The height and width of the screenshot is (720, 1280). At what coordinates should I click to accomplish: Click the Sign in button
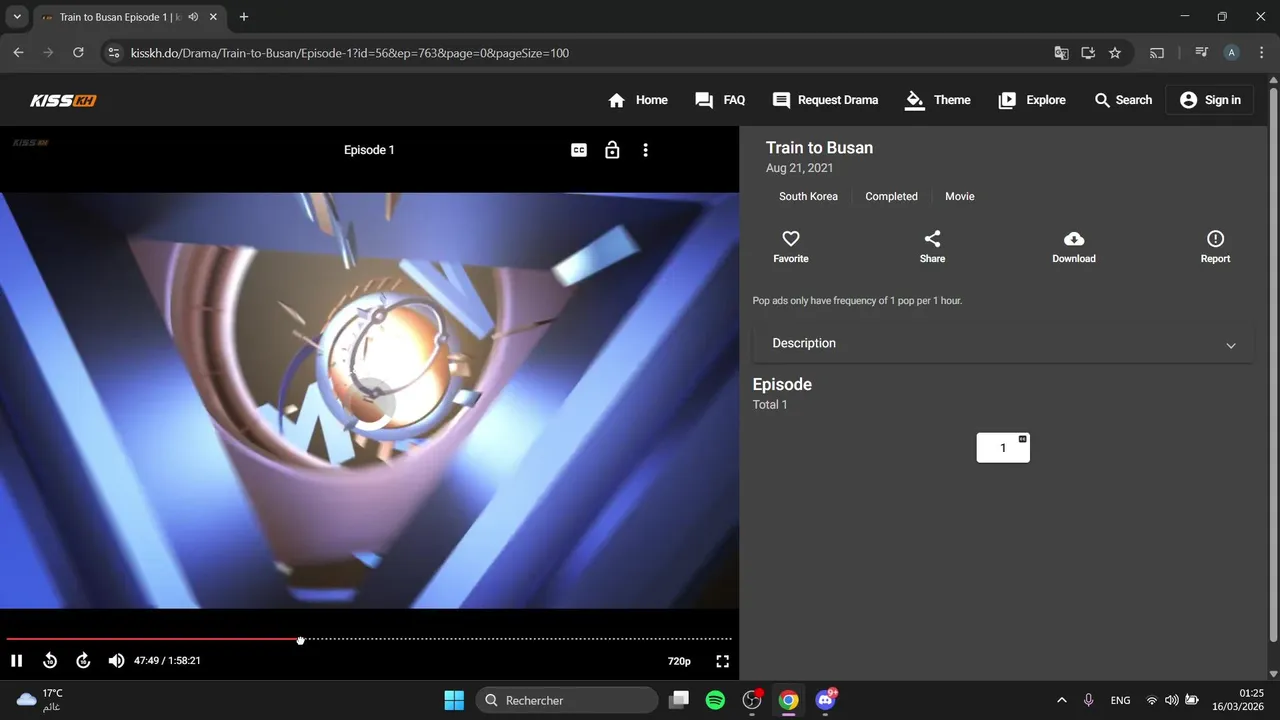point(1210,100)
